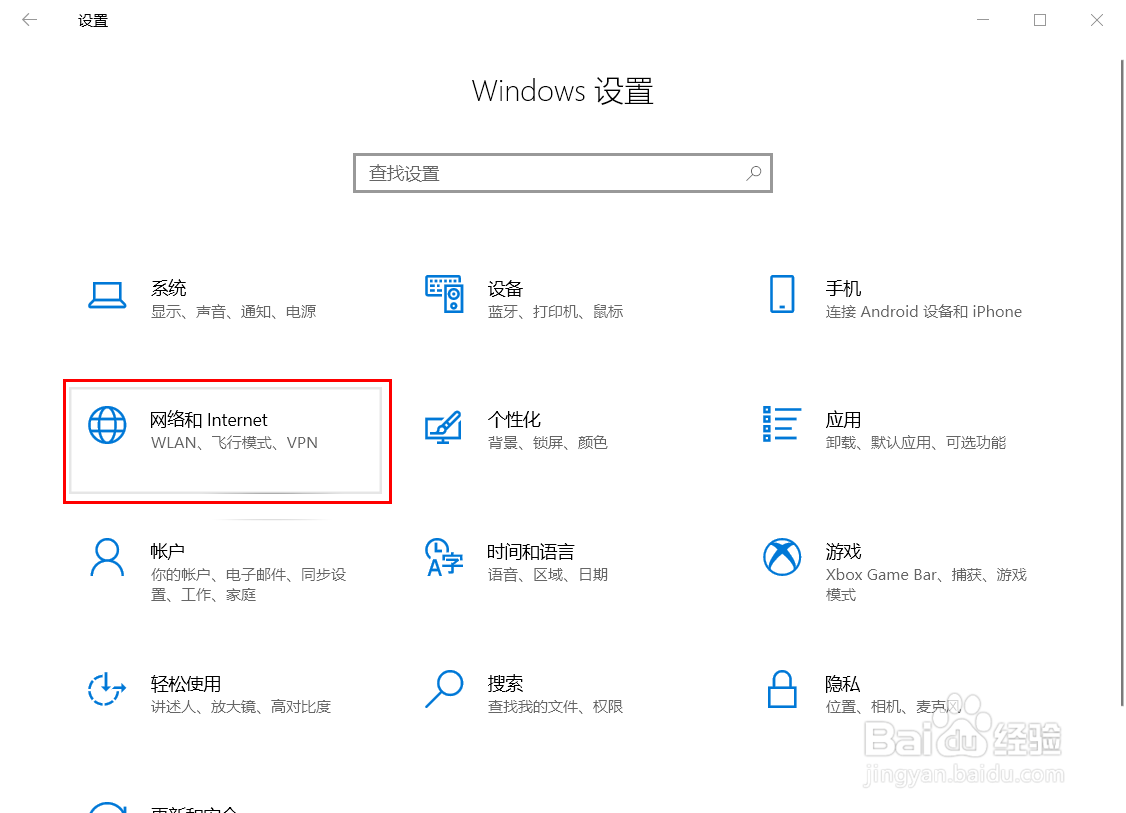Click the search magnifier in search box
The width and height of the screenshot is (1126, 813).
tap(753, 172)
